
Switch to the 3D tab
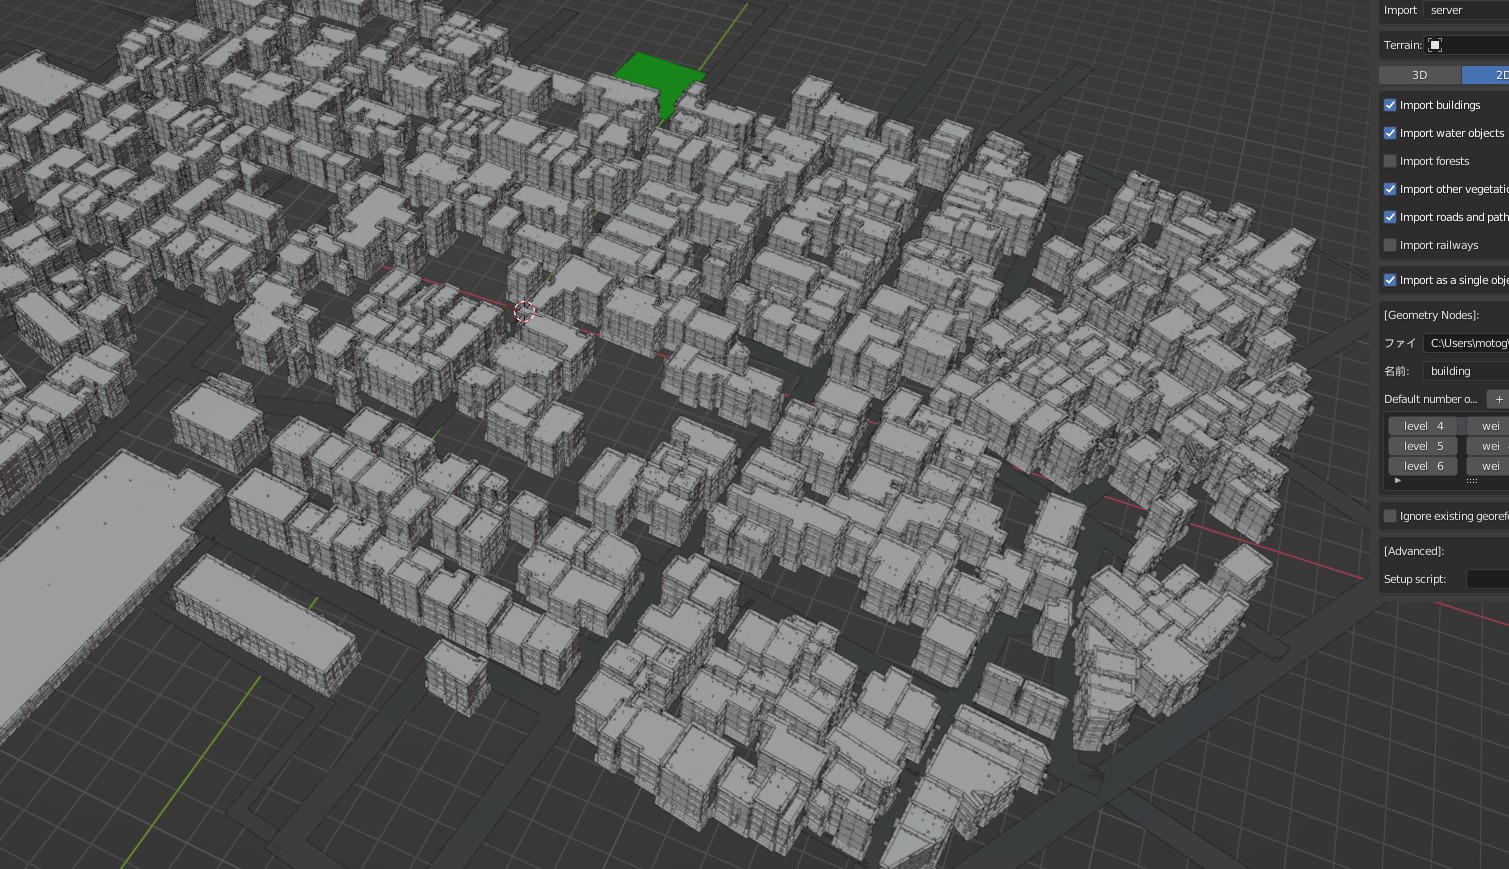1419,75
